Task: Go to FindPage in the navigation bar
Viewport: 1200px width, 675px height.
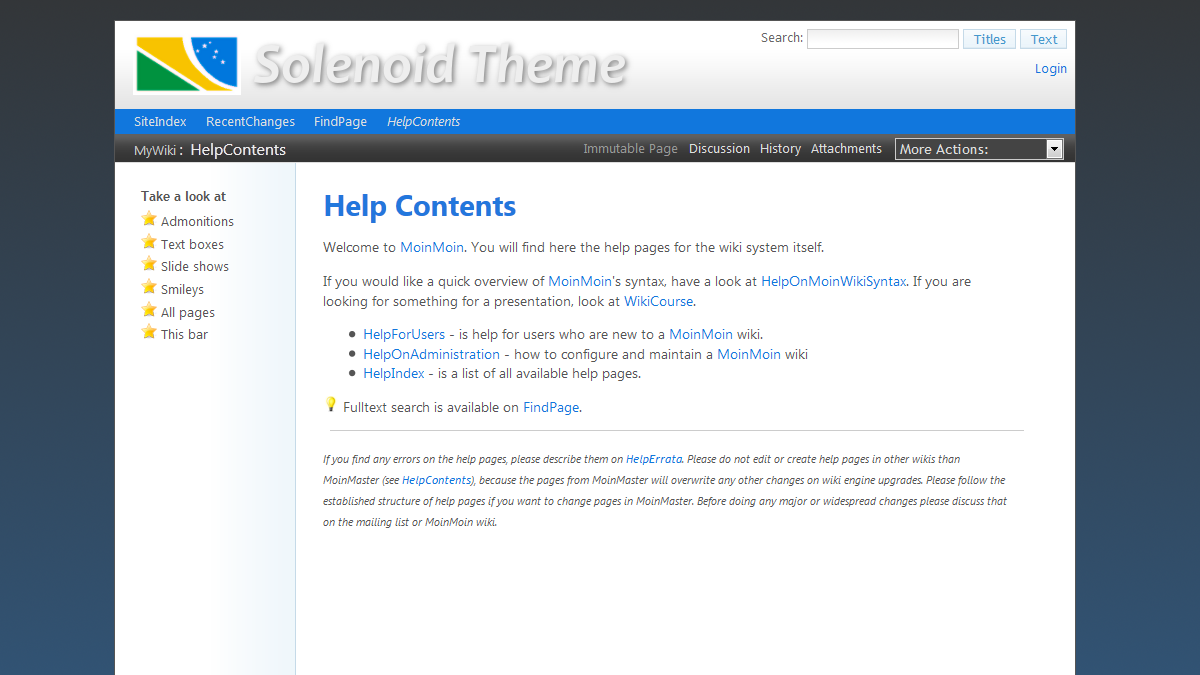Action: (340, 122)
